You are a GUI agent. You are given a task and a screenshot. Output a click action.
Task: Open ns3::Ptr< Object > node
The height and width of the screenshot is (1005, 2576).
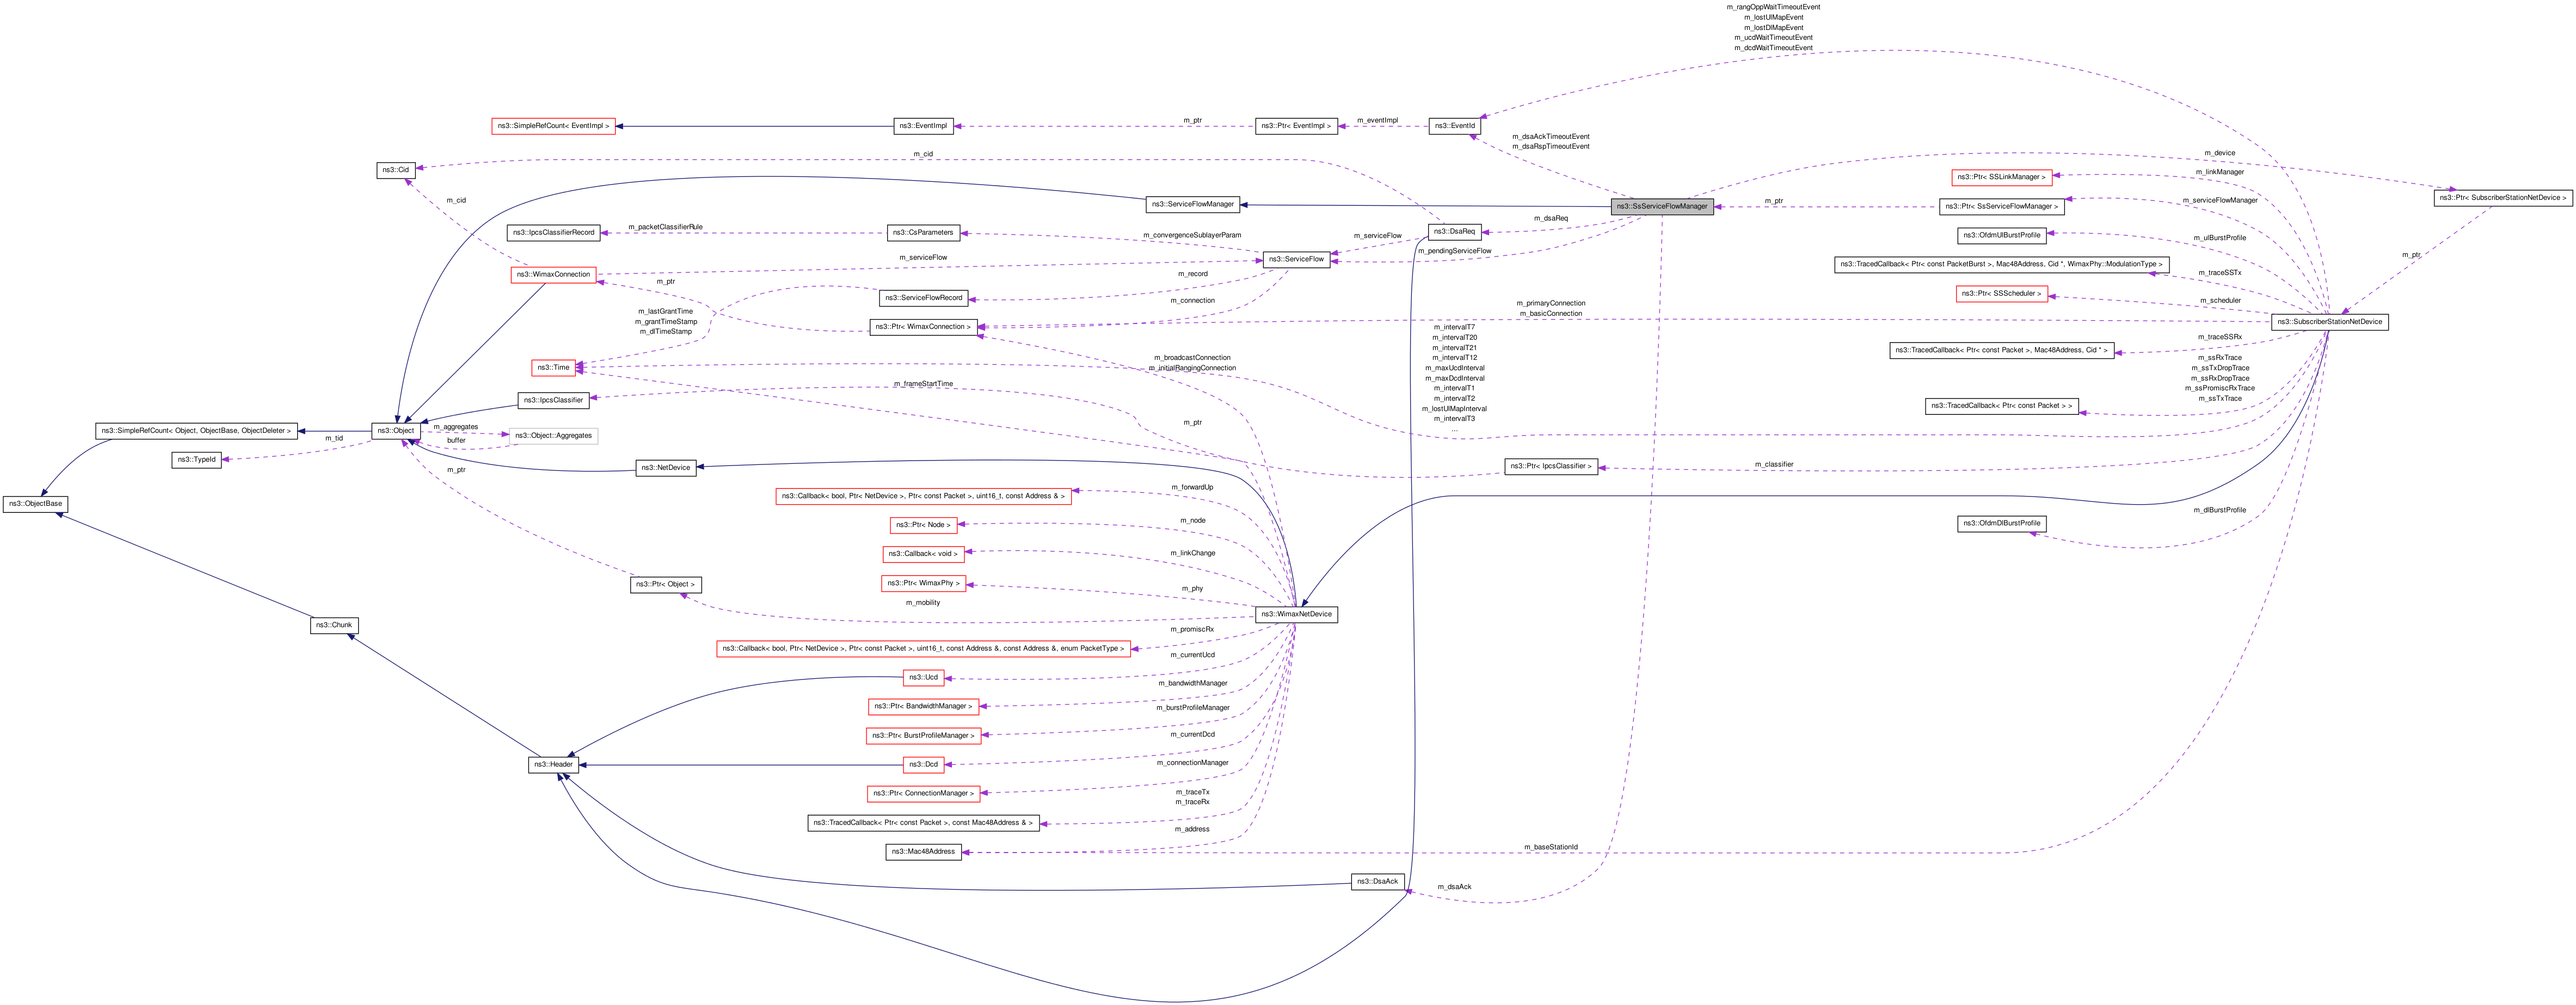tap(666, 584)
